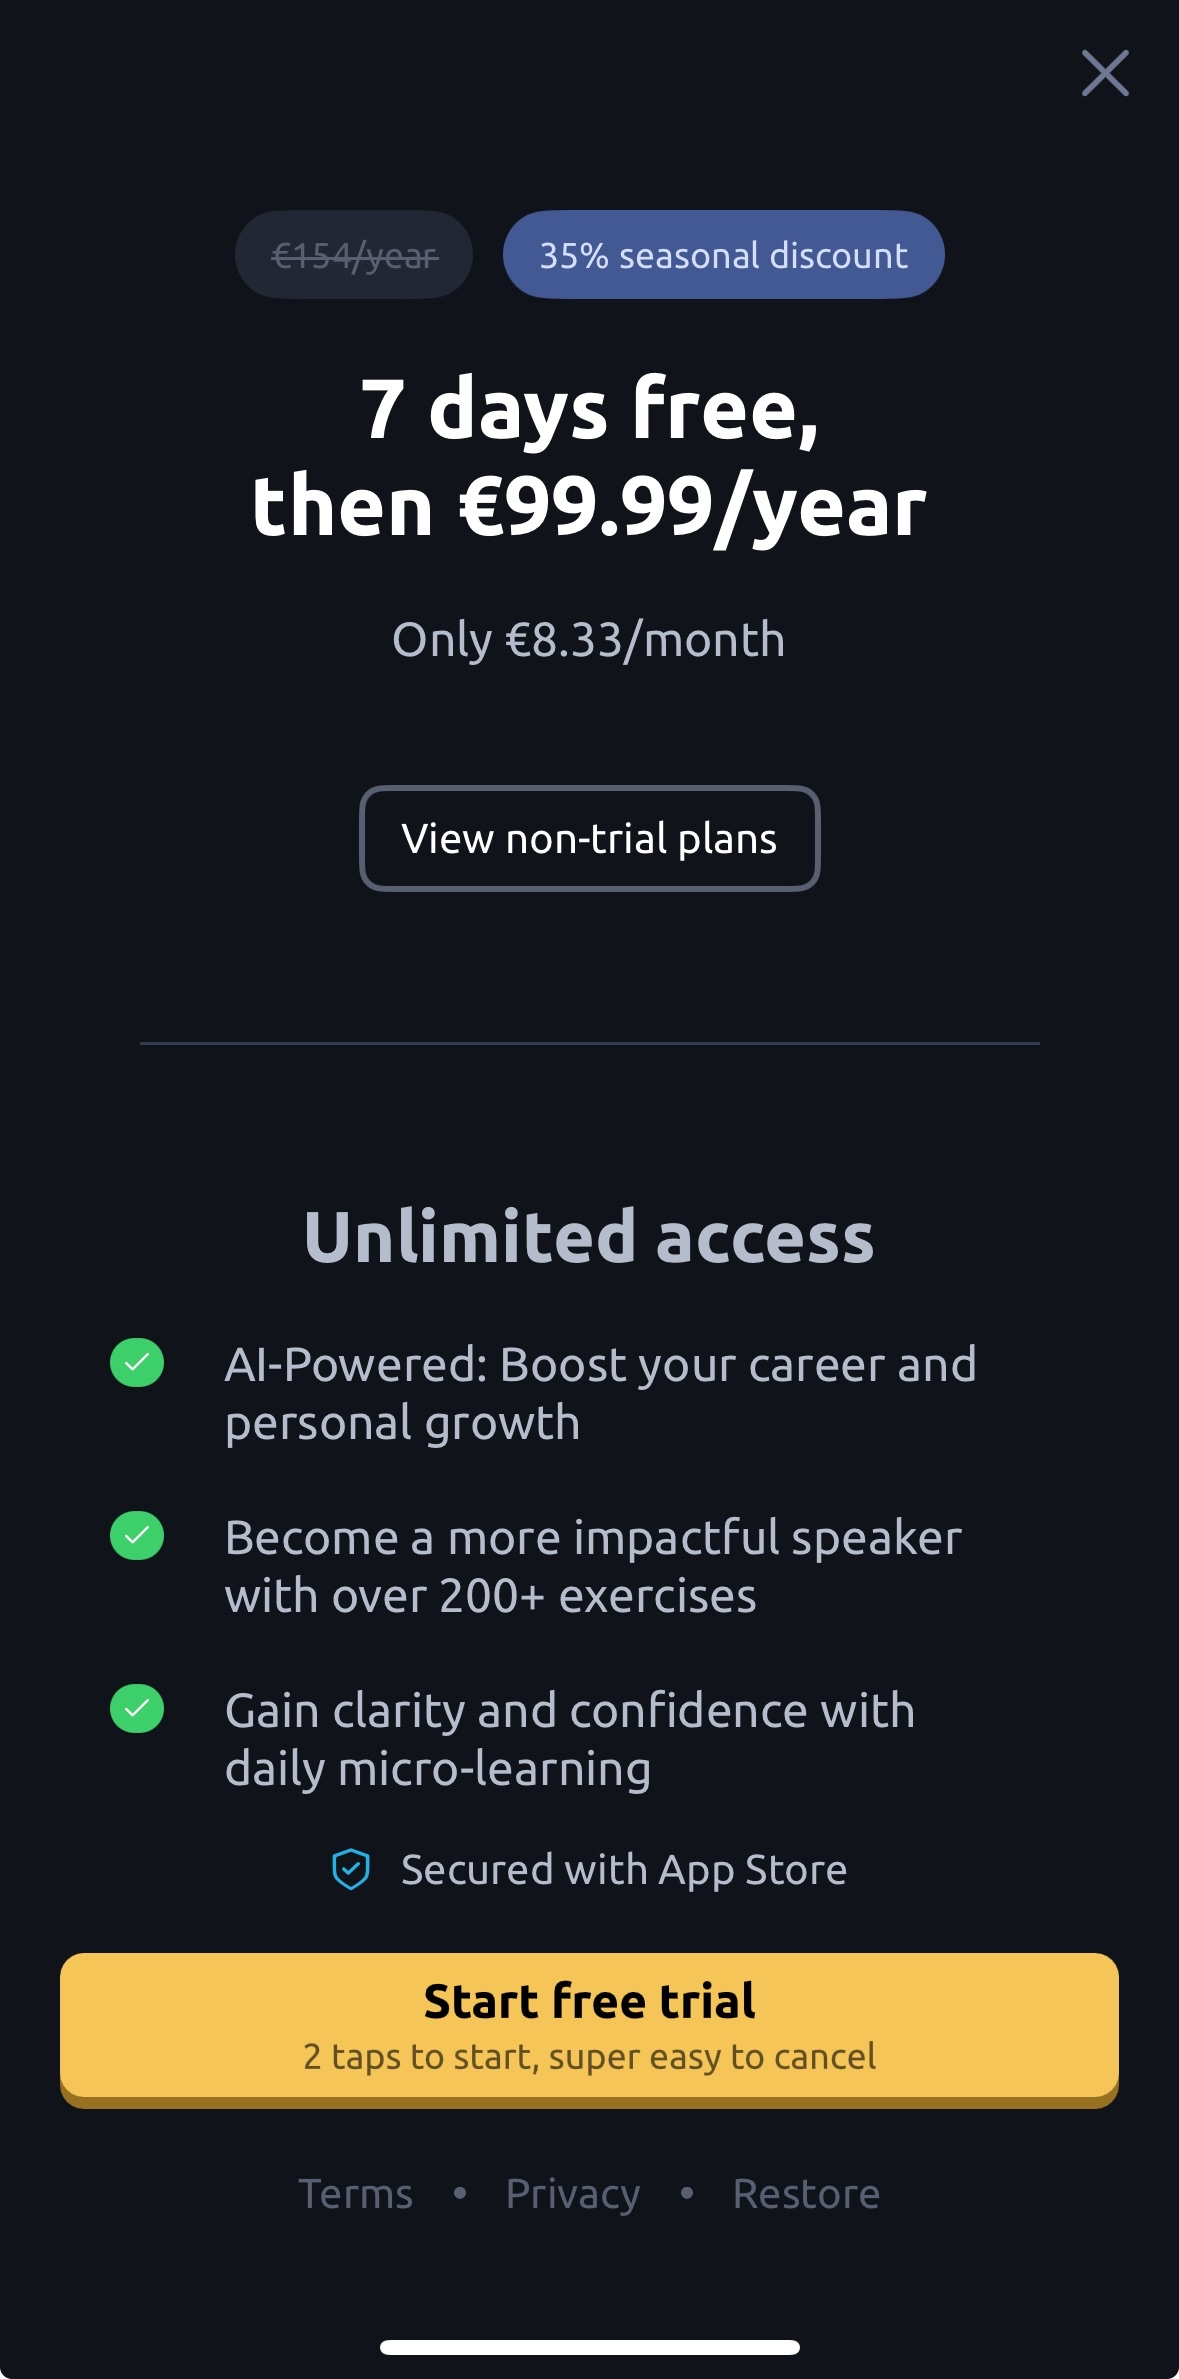Click the green checkmark beside daily micro-learning
The height and width of the screenshot is (2379, 1179).
pyautogui.click(x=138, y=1710)
